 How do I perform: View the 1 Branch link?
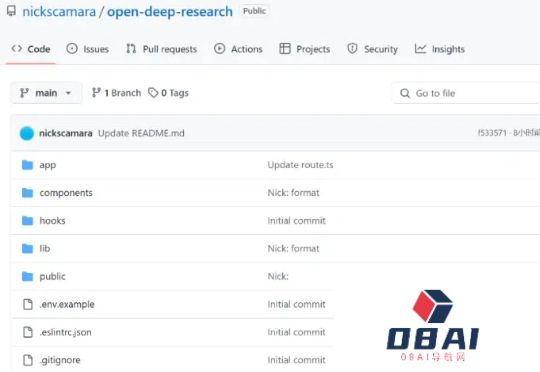[x=116, y=93]
